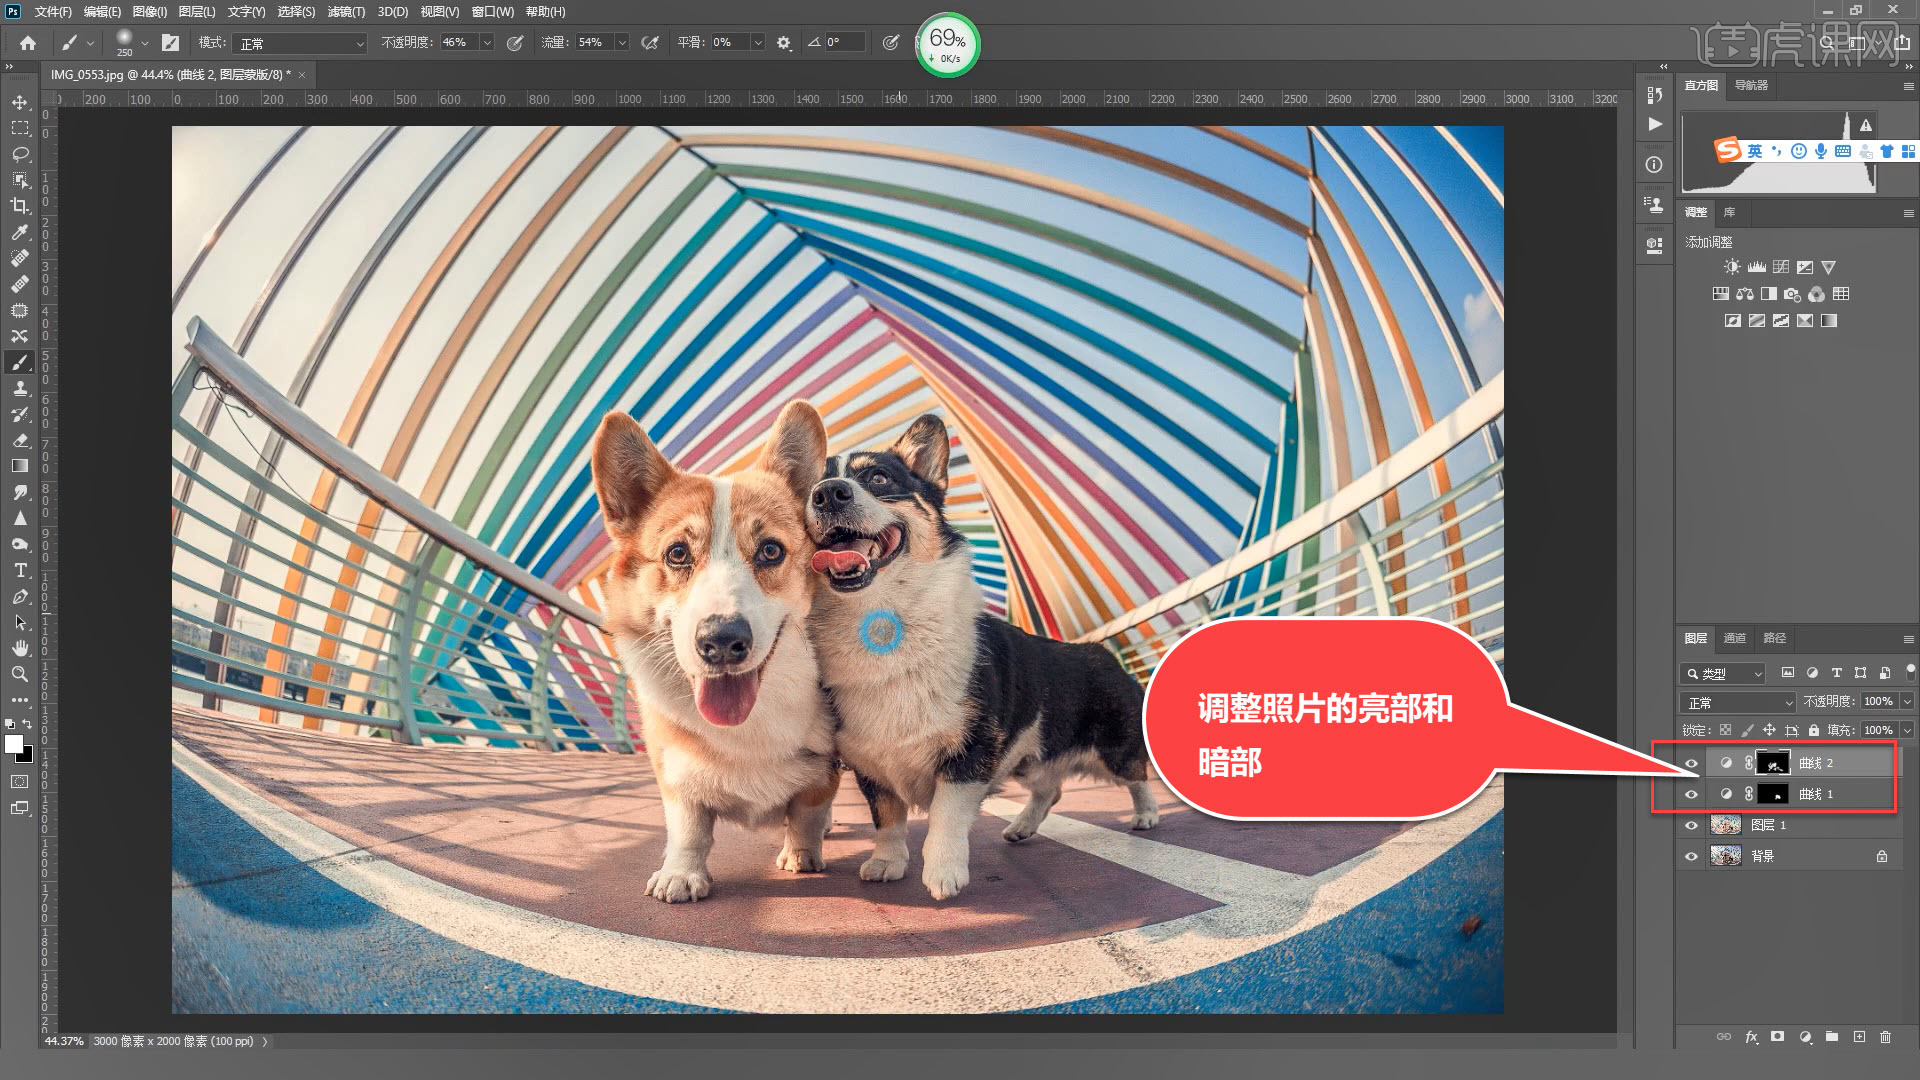The image size is (1920, 1080).
Task: Switch to the 导航器 panel tab
Action: tap(1750, 85)
